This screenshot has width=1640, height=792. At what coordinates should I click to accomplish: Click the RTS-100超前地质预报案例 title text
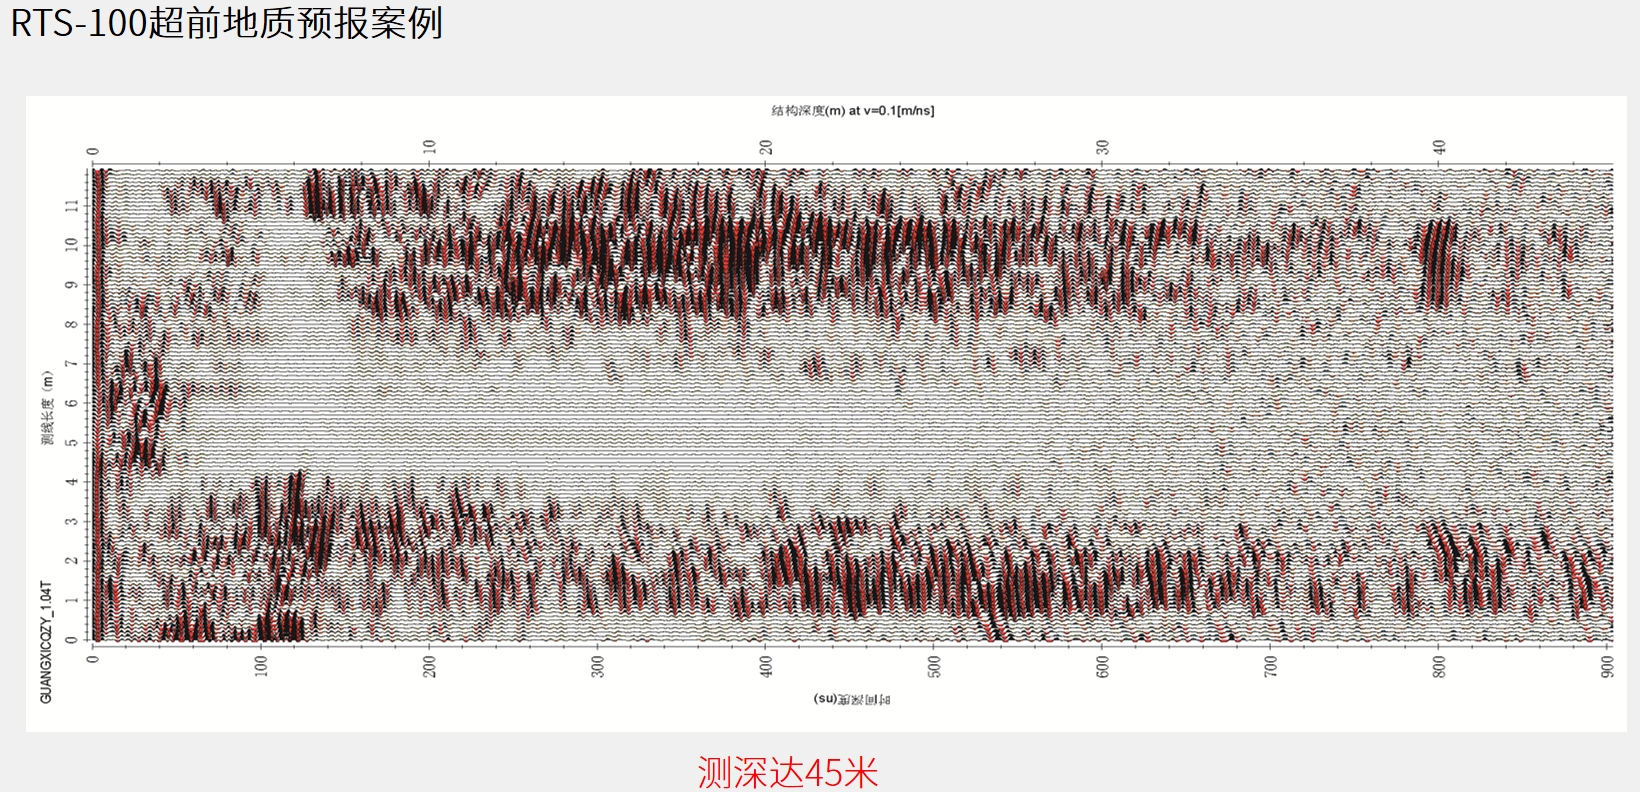pyautogui.click(x=226, y=22)
